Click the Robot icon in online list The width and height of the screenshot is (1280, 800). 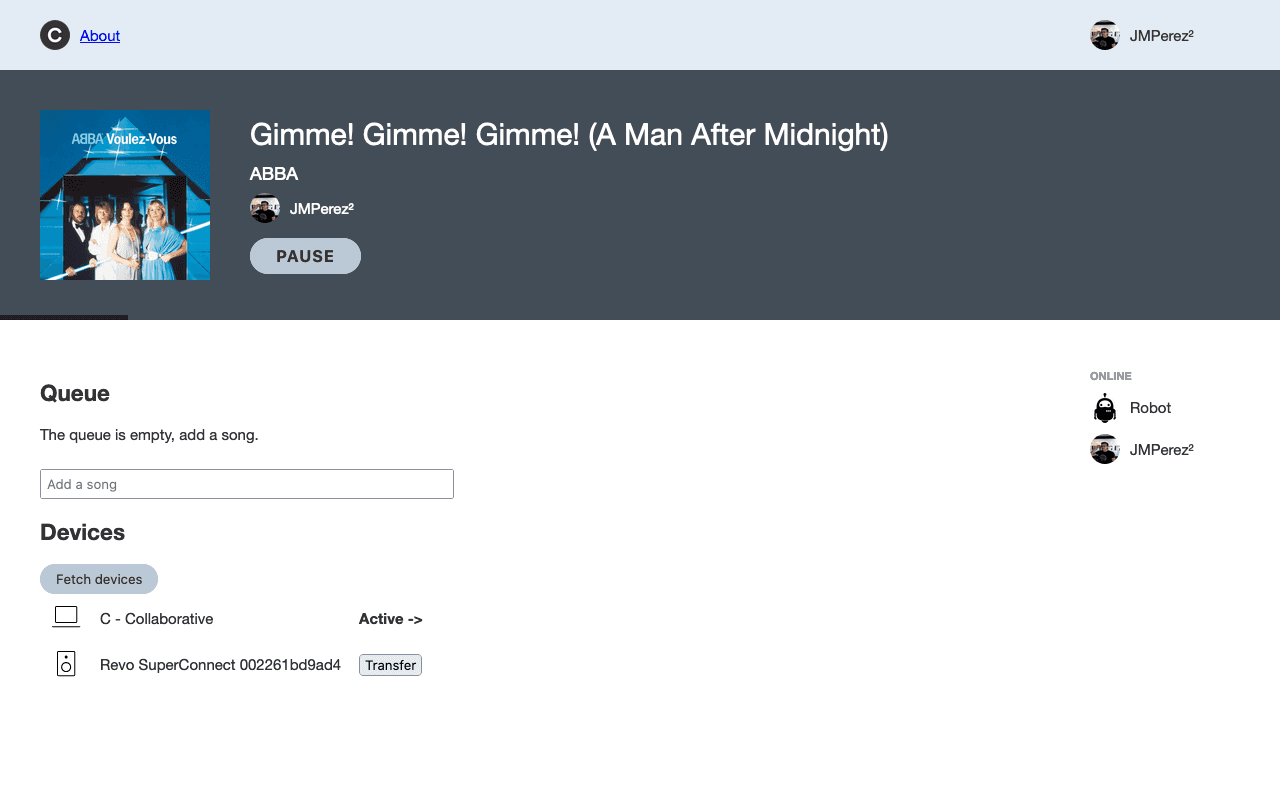pos(1105,408)
